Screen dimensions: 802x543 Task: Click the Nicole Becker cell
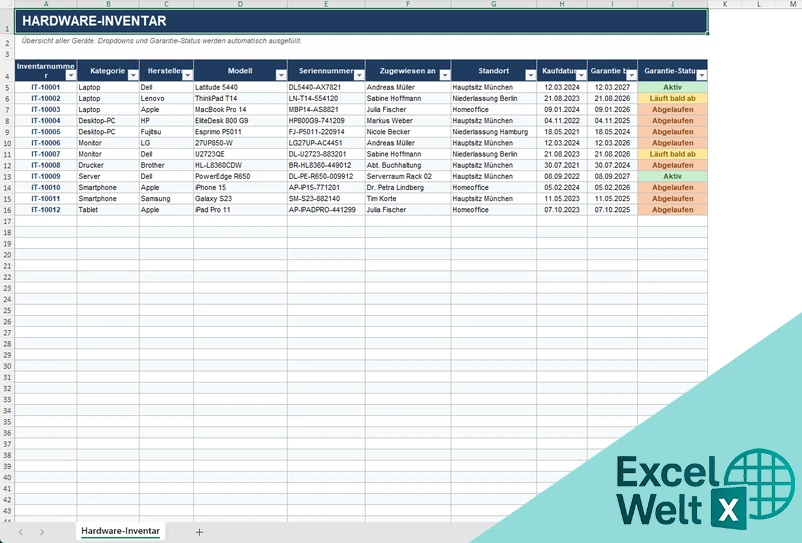coord(408,132)
